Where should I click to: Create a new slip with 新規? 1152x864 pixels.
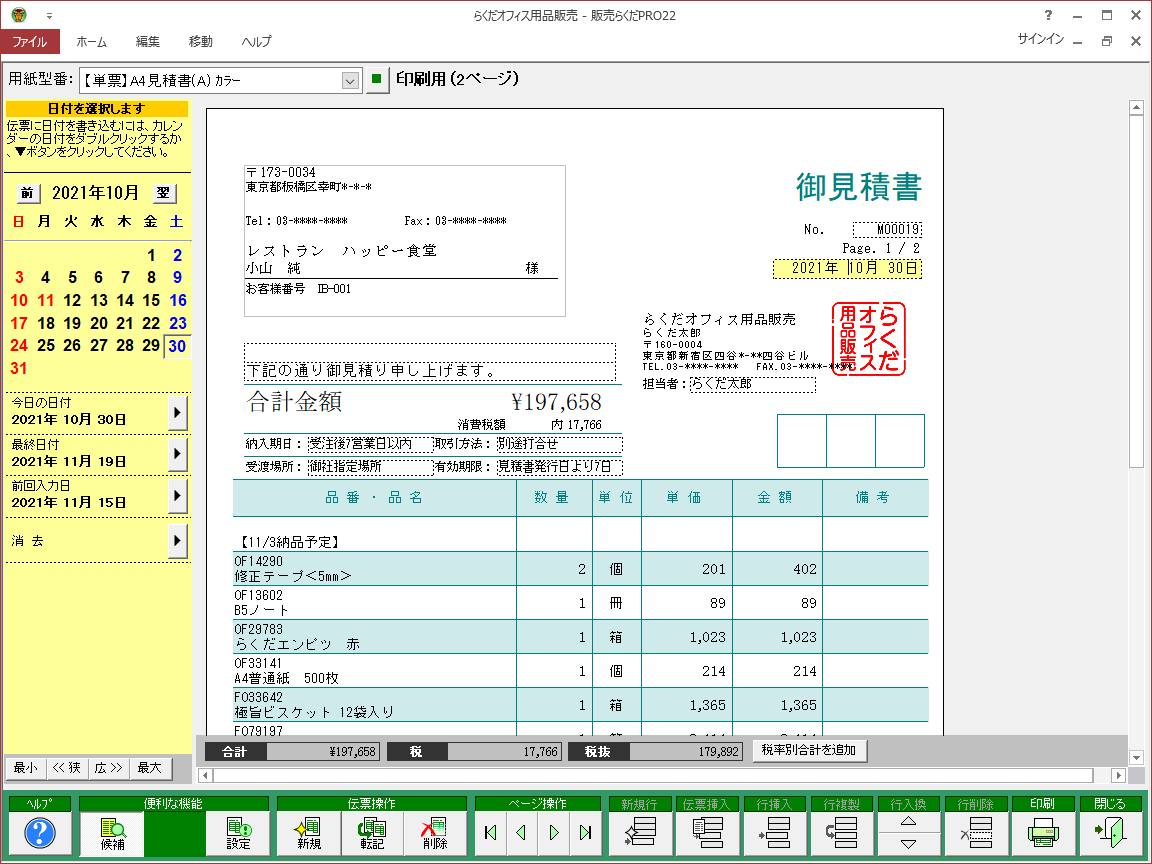click(x=309, y=833)
